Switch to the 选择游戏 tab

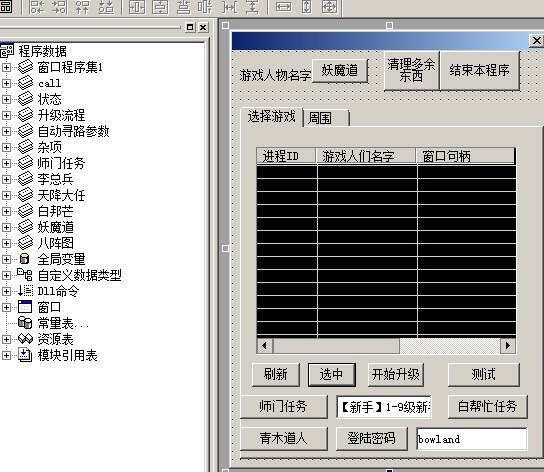[x=272, y=117]
